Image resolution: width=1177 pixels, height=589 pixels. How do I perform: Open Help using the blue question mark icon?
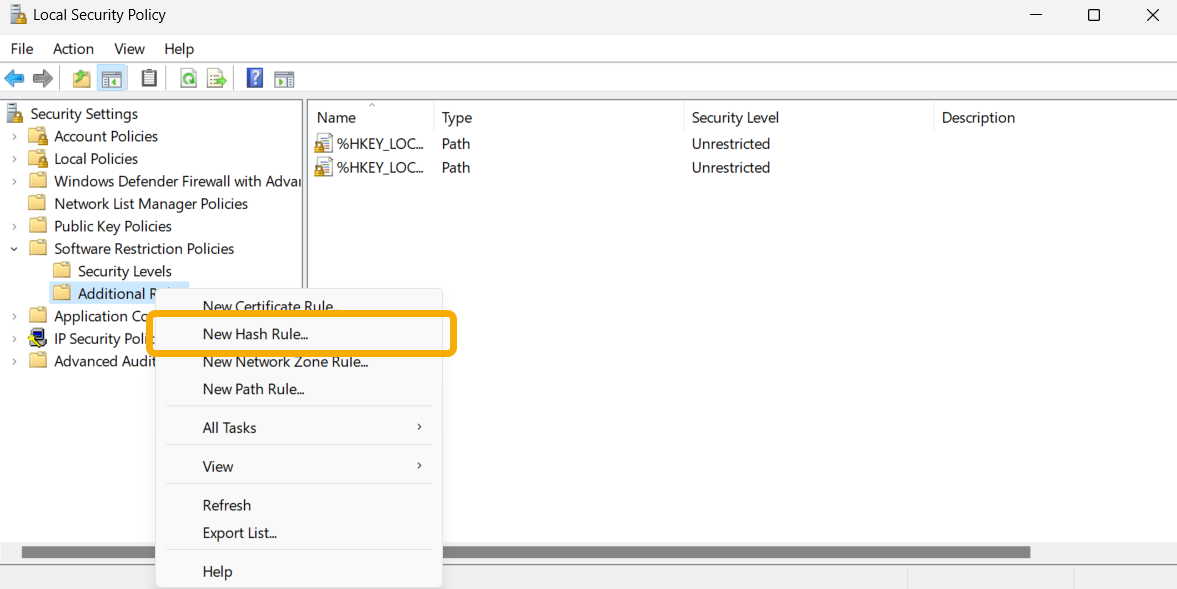254,78
